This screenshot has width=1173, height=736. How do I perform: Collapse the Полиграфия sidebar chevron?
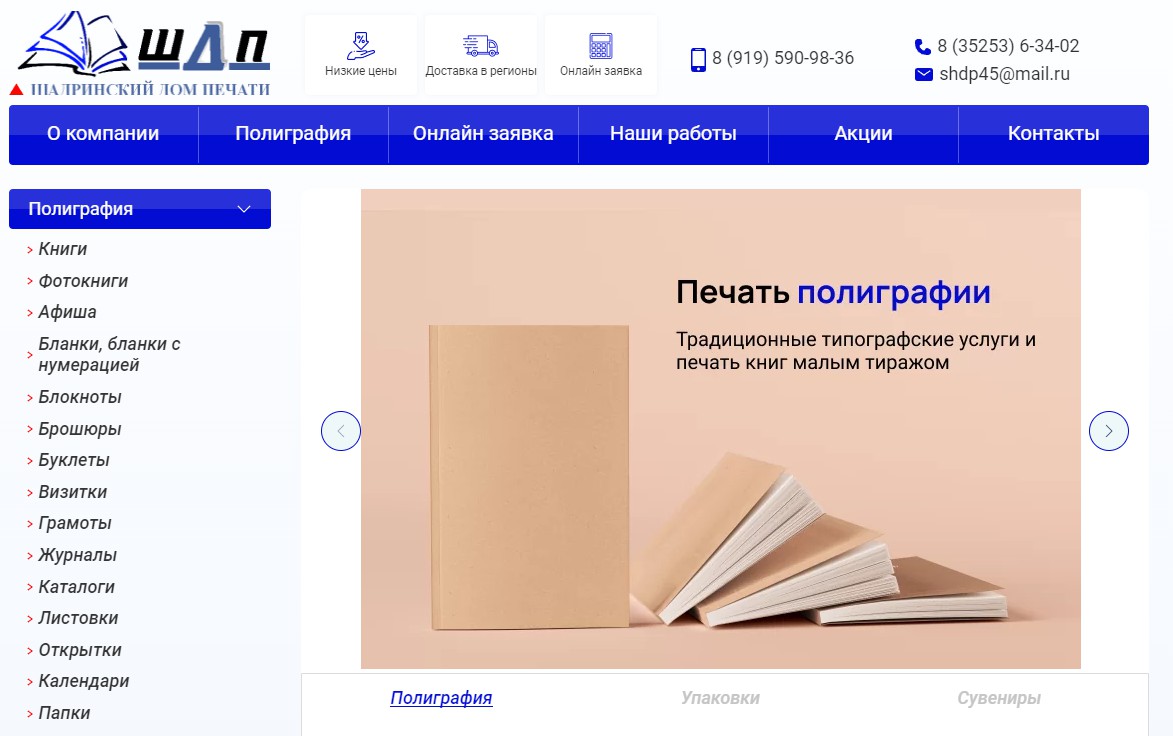(244, 209)
